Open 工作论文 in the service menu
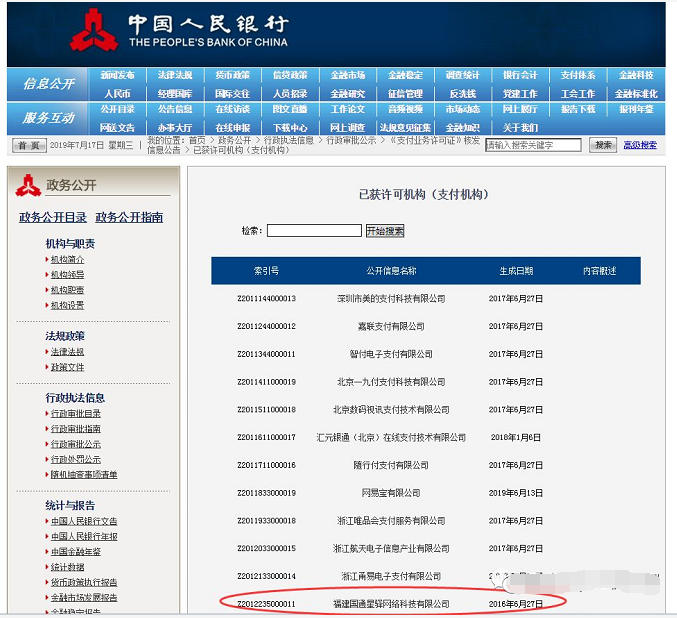 tap(348, 109)
